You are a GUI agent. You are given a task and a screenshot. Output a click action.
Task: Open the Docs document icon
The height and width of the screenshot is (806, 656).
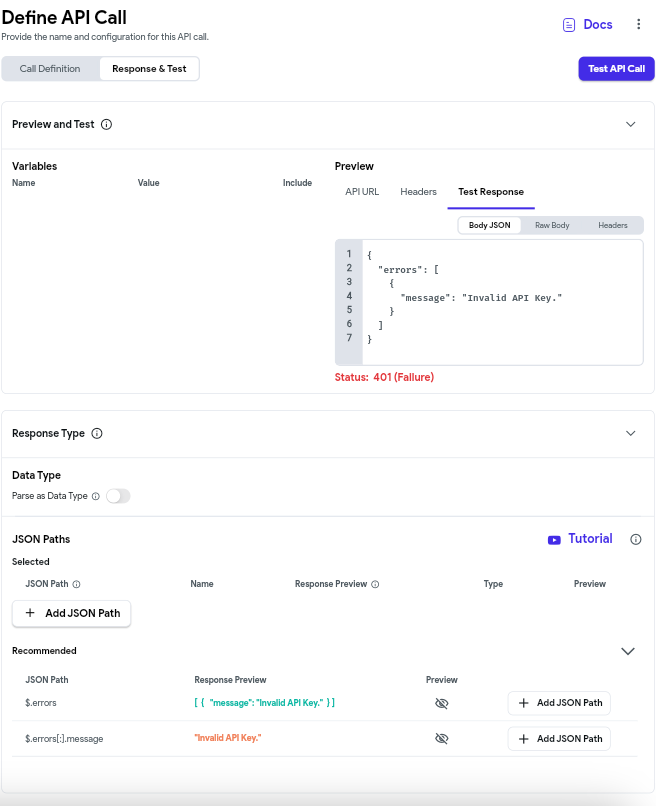click(569, 25)
